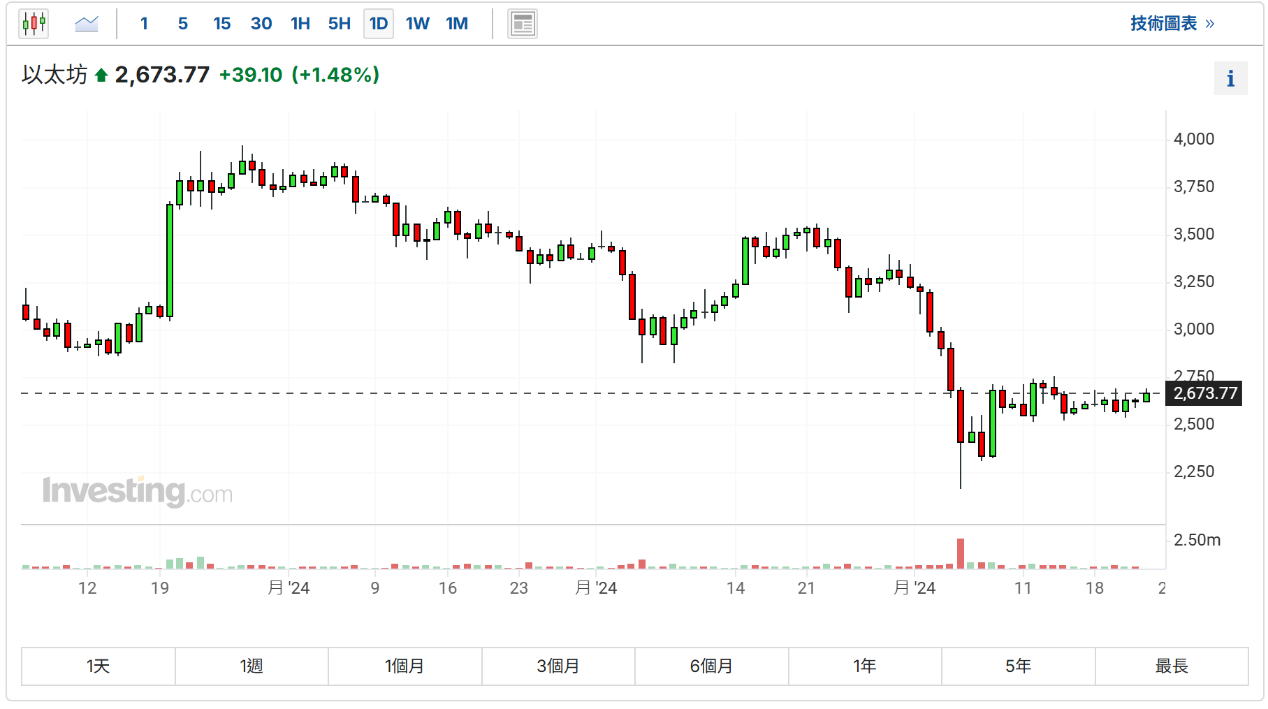Click the info "i" icon

pyautogui.click(x=1230, y=78)
